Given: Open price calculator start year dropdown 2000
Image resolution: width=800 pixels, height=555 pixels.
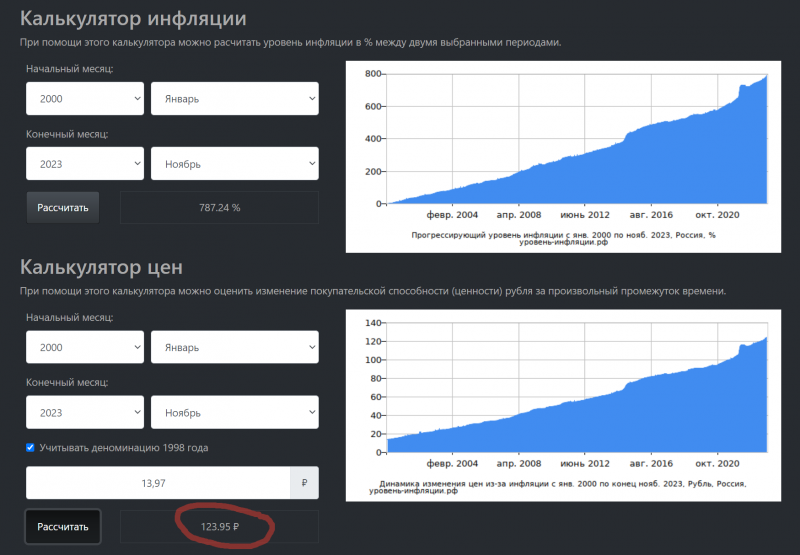Looking at the screenshot, I should (85, 347).
